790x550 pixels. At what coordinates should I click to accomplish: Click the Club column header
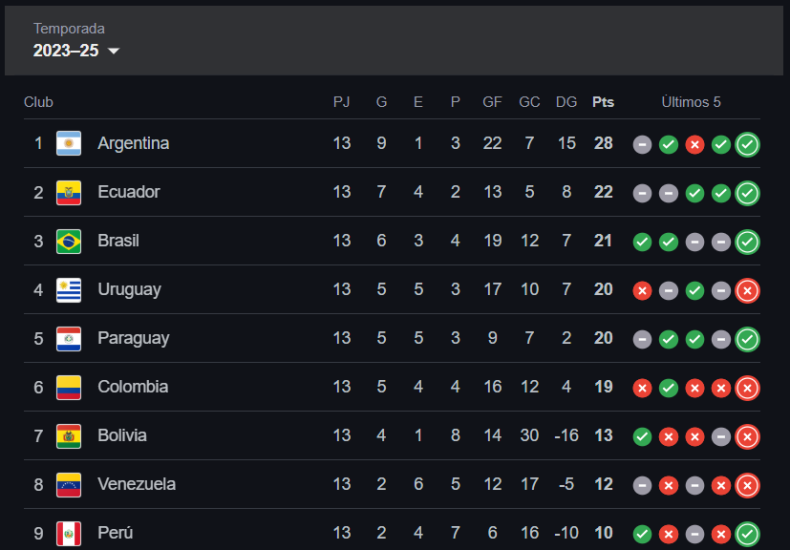coord(38,102)
